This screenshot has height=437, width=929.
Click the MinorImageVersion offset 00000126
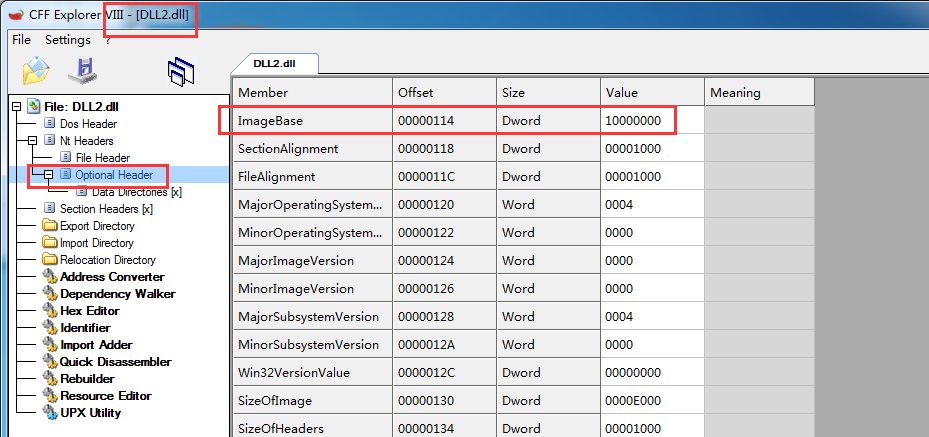click(426, 289)
